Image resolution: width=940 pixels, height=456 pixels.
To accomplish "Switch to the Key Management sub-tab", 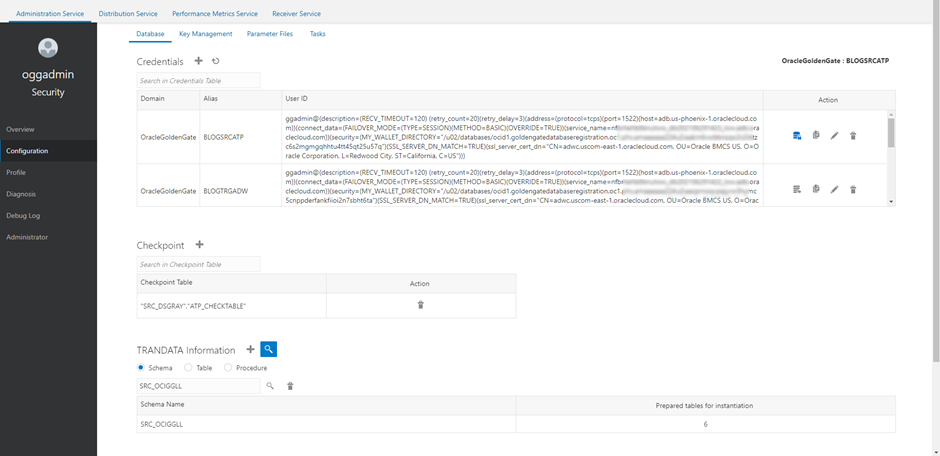I will pos(206,34).
